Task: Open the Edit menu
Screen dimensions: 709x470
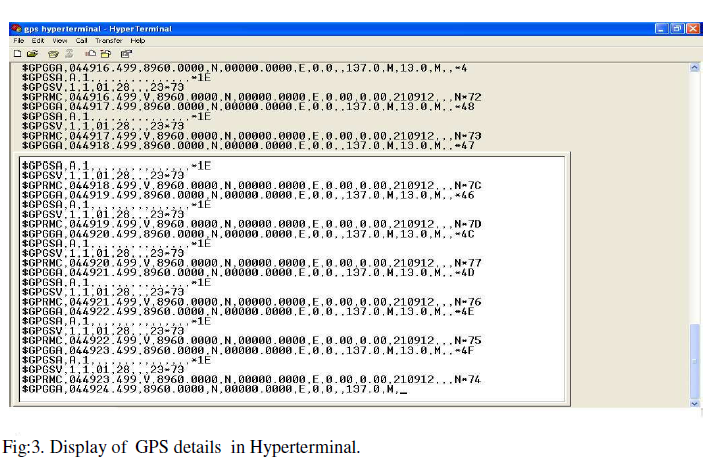Action: tap(38, 41)
